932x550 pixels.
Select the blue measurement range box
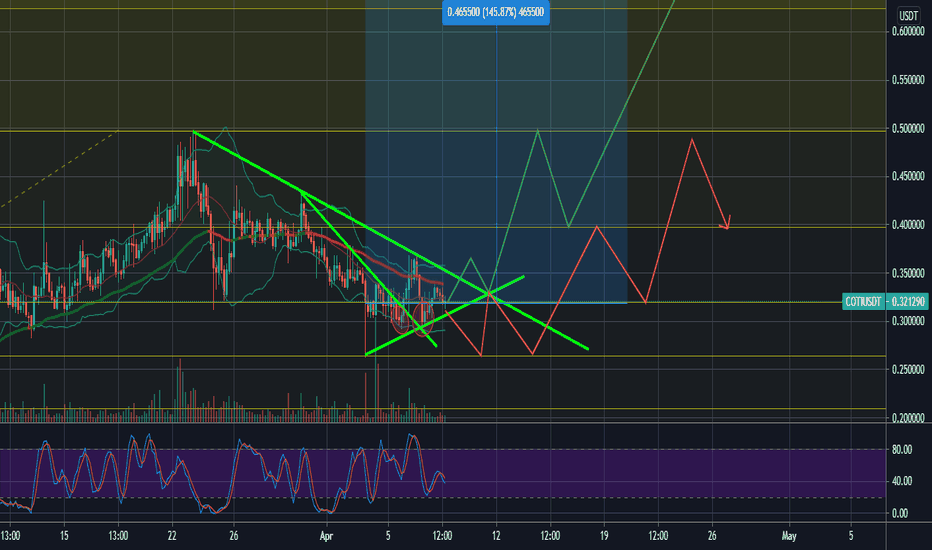[x=496, y=152]
